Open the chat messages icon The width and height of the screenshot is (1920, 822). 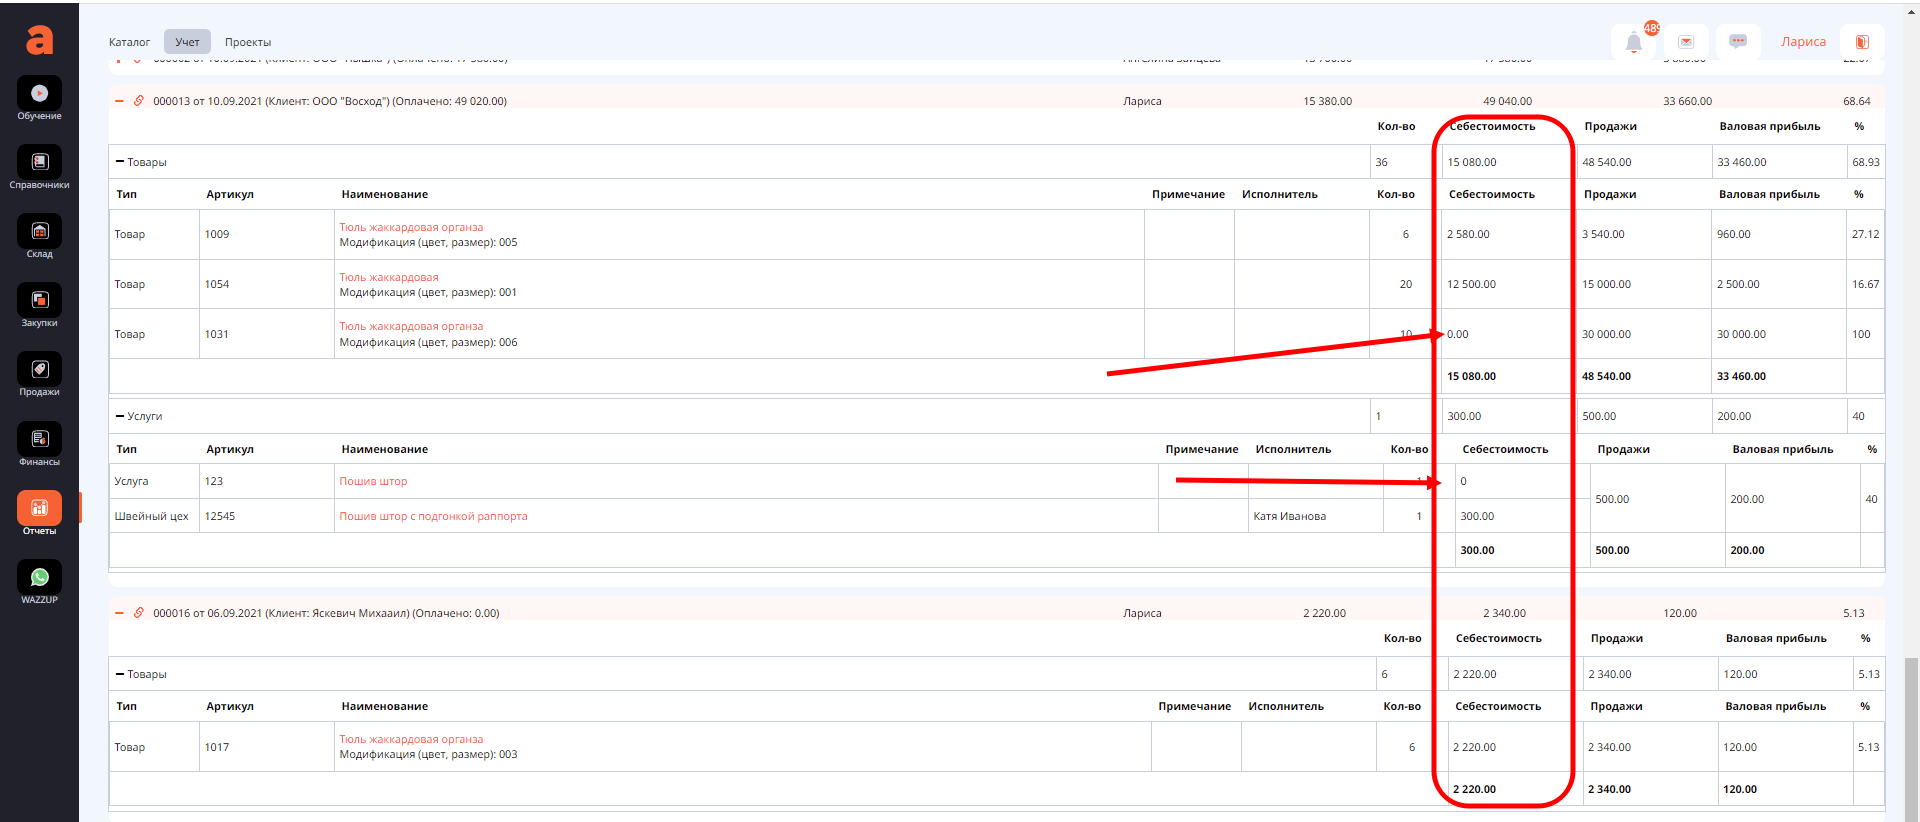click(x=1738, y=42)
